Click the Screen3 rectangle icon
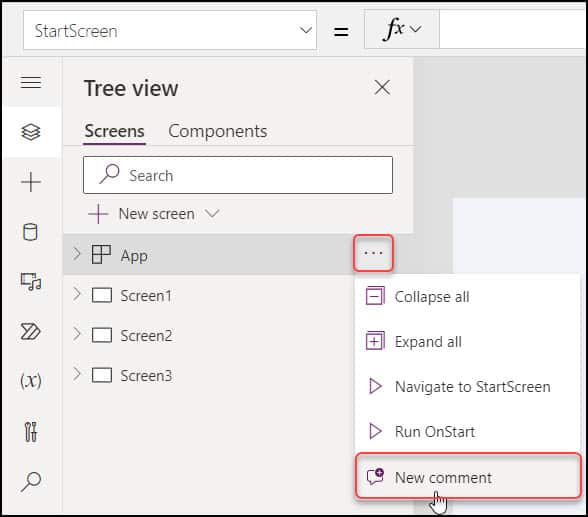This screenshot has height=517, width=588. (x=102, y=375)
